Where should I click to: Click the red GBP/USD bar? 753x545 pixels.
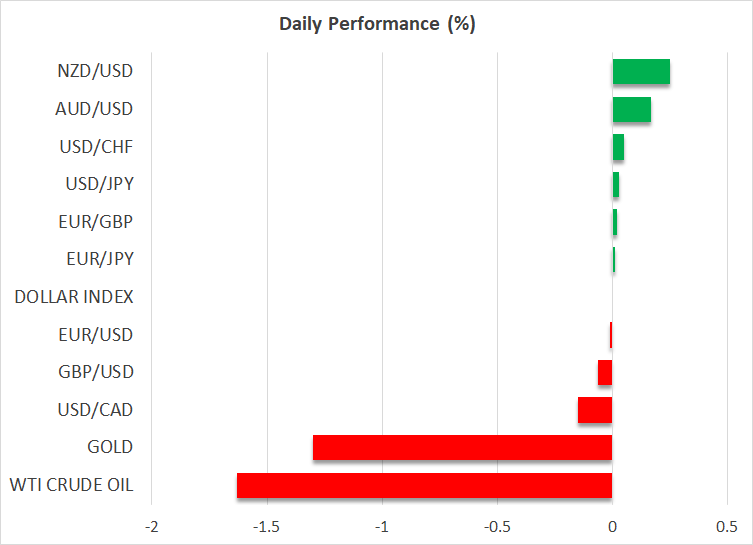(605, 372)
